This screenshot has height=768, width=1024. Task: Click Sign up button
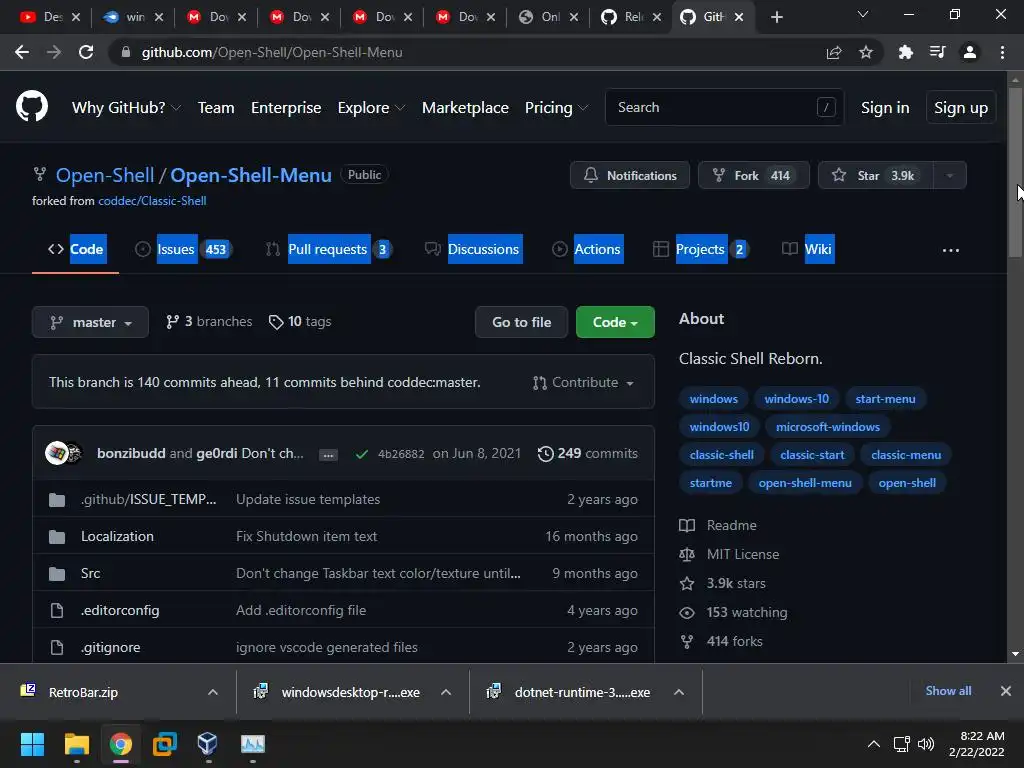961,108
